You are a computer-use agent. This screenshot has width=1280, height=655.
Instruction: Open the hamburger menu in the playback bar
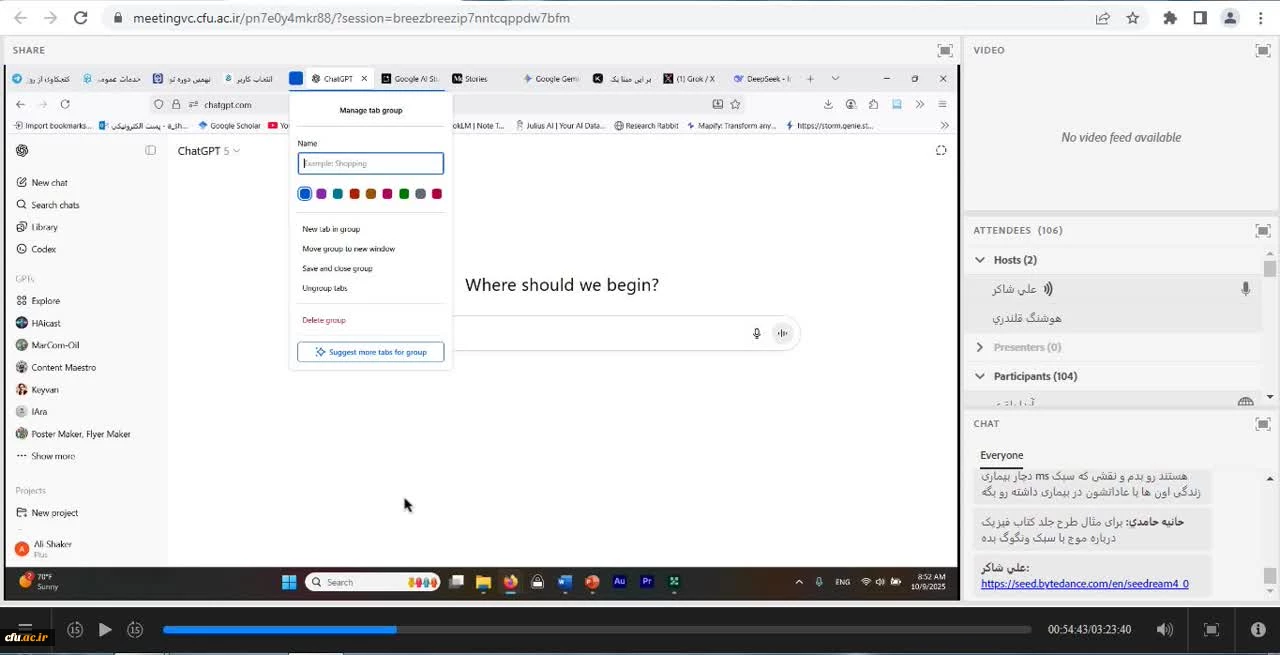(x=25, y=630)
